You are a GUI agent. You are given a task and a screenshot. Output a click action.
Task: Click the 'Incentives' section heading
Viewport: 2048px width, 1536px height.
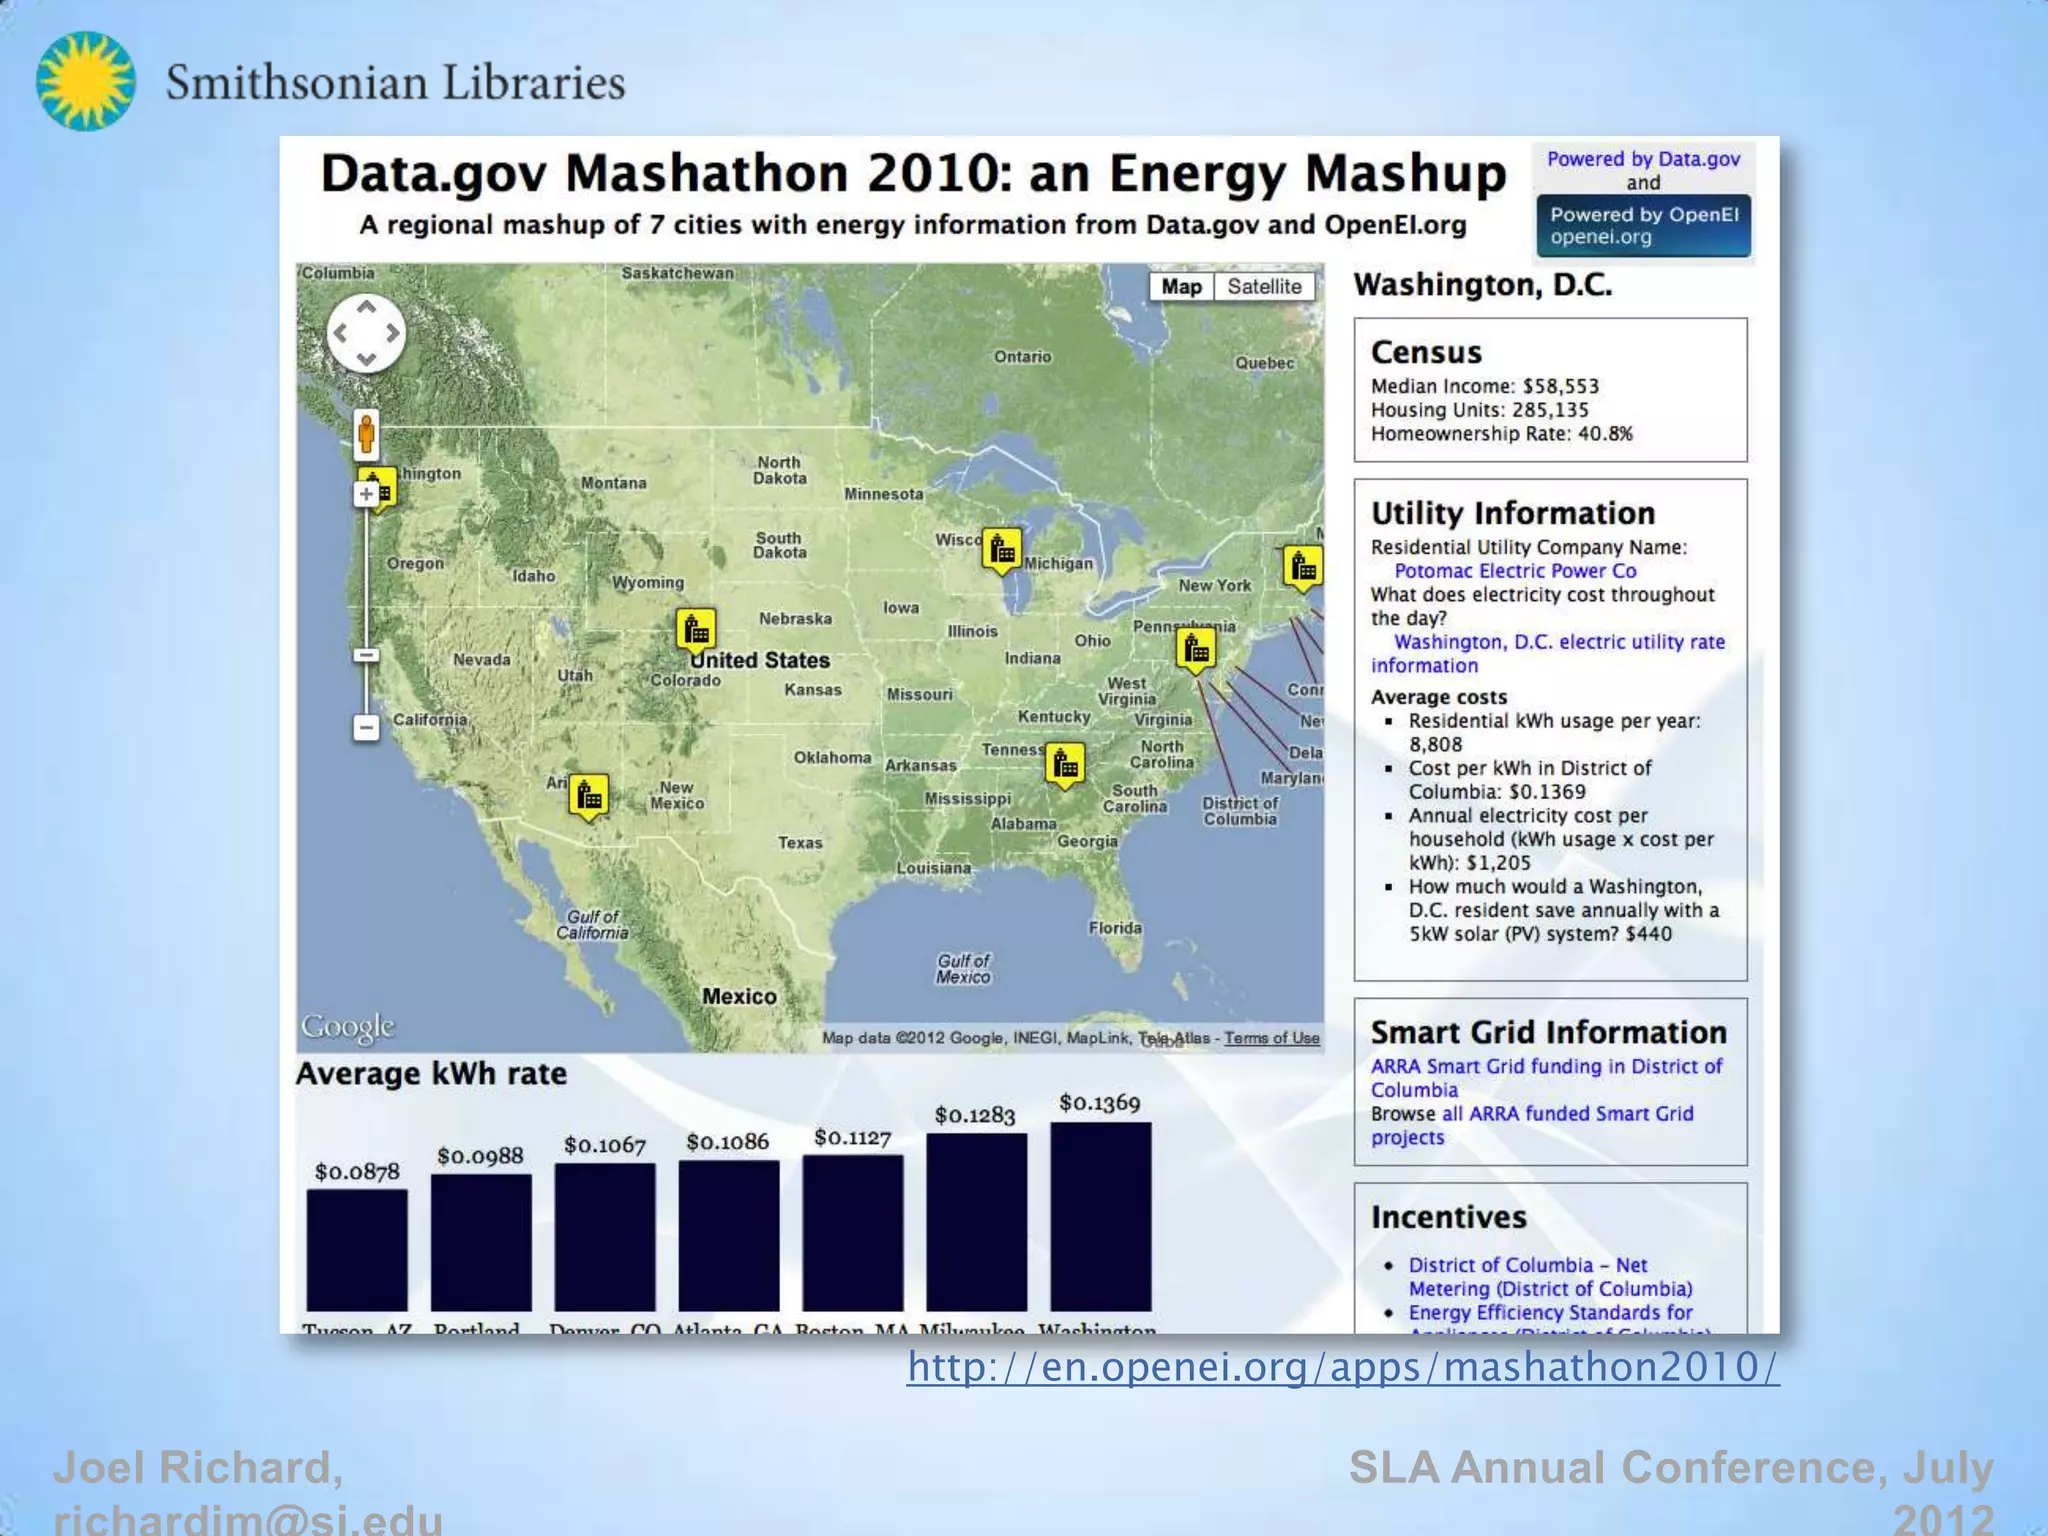(x=1448, y=1217)
